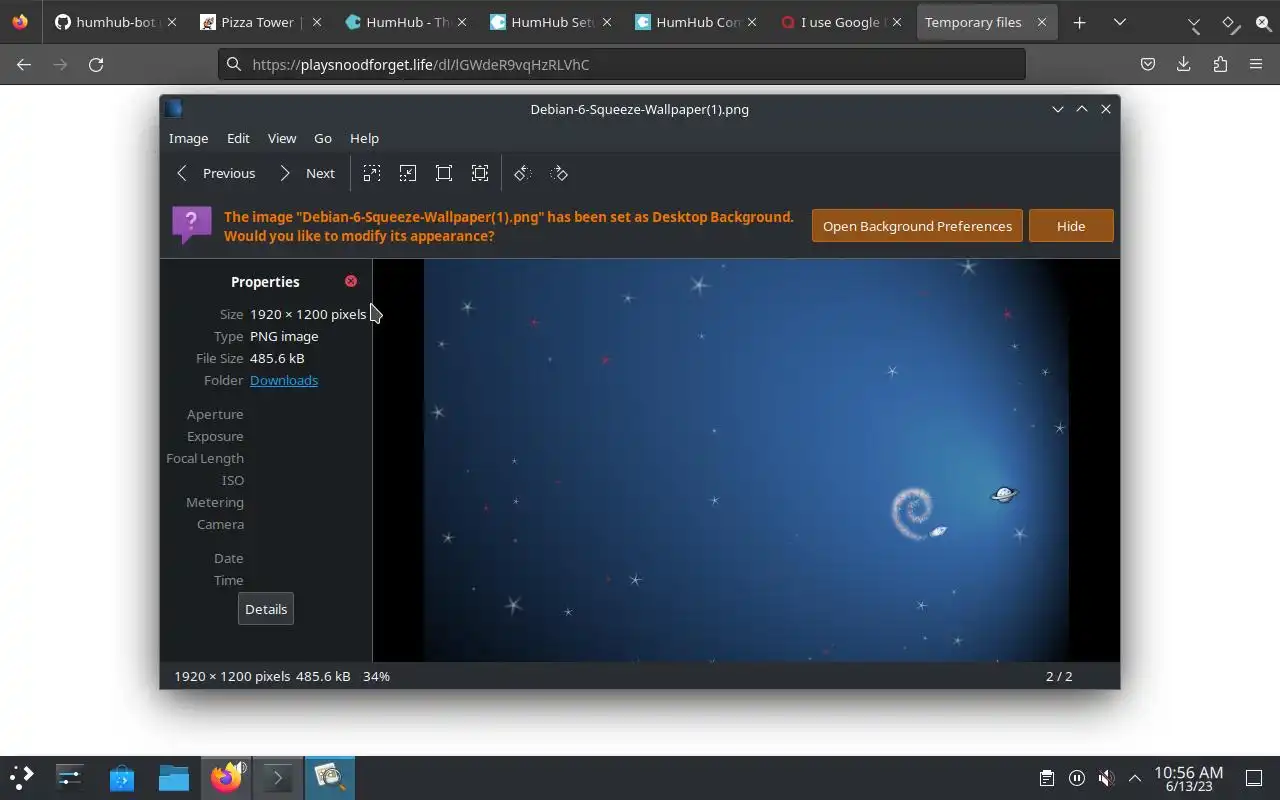Click Open Background Preferences button
The image size is (1280, 800).
click(x=917, y=226)
